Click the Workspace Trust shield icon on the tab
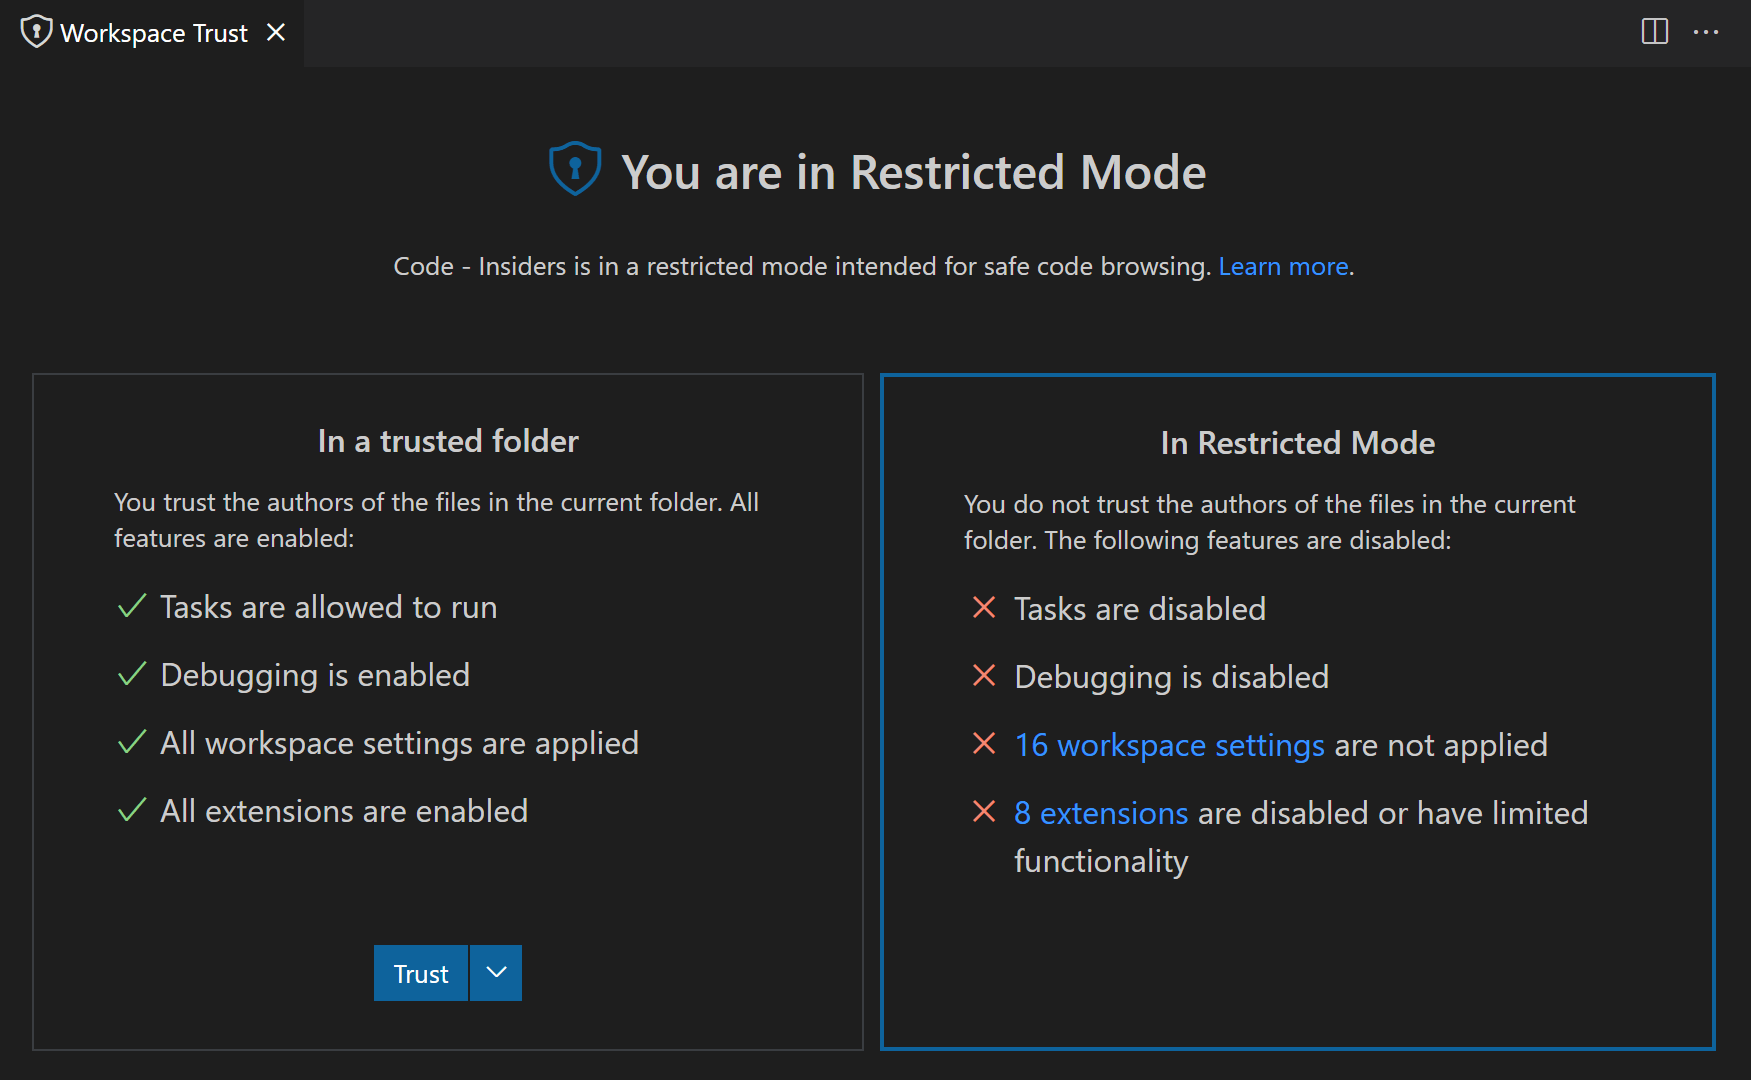The image size is (1751, 1080). (36, 31)
